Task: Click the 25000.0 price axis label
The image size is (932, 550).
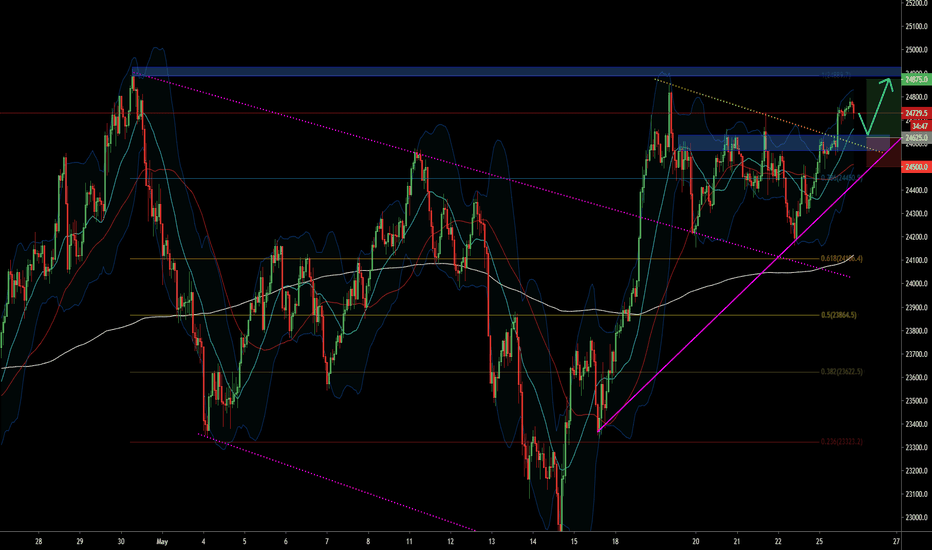Action: tap(917, 50)
